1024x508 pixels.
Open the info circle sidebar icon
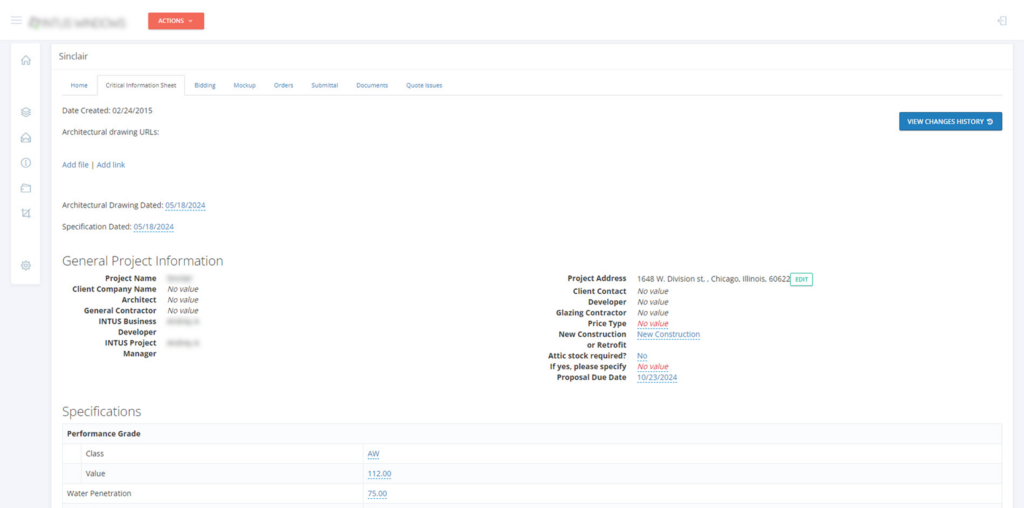click(x=26, y=163)
